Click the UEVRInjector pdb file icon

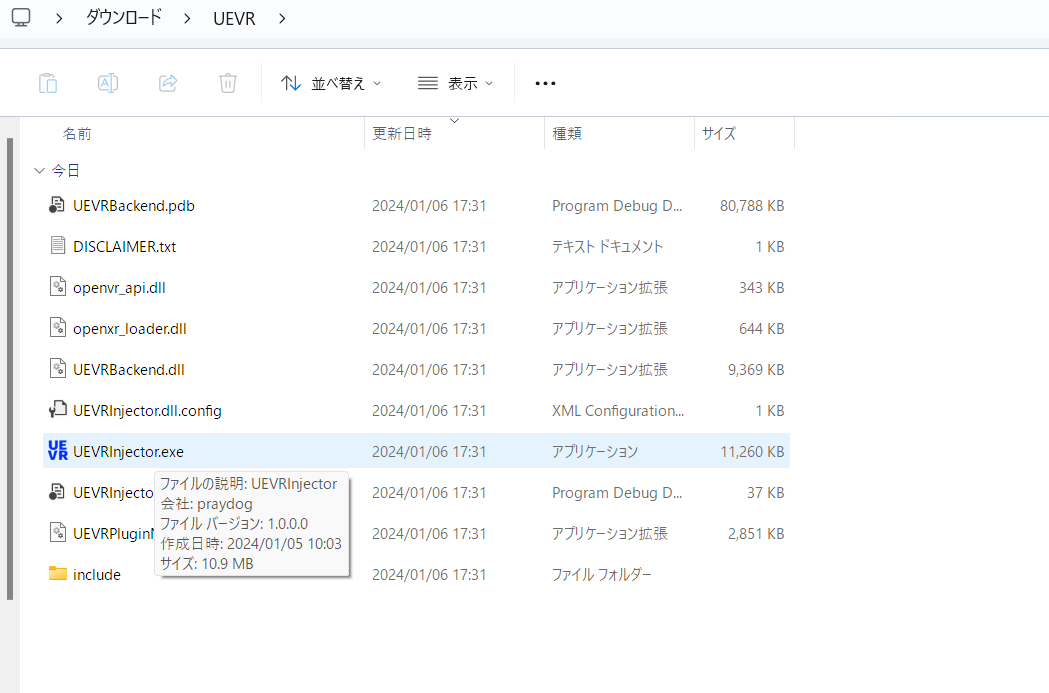(58, 492)
